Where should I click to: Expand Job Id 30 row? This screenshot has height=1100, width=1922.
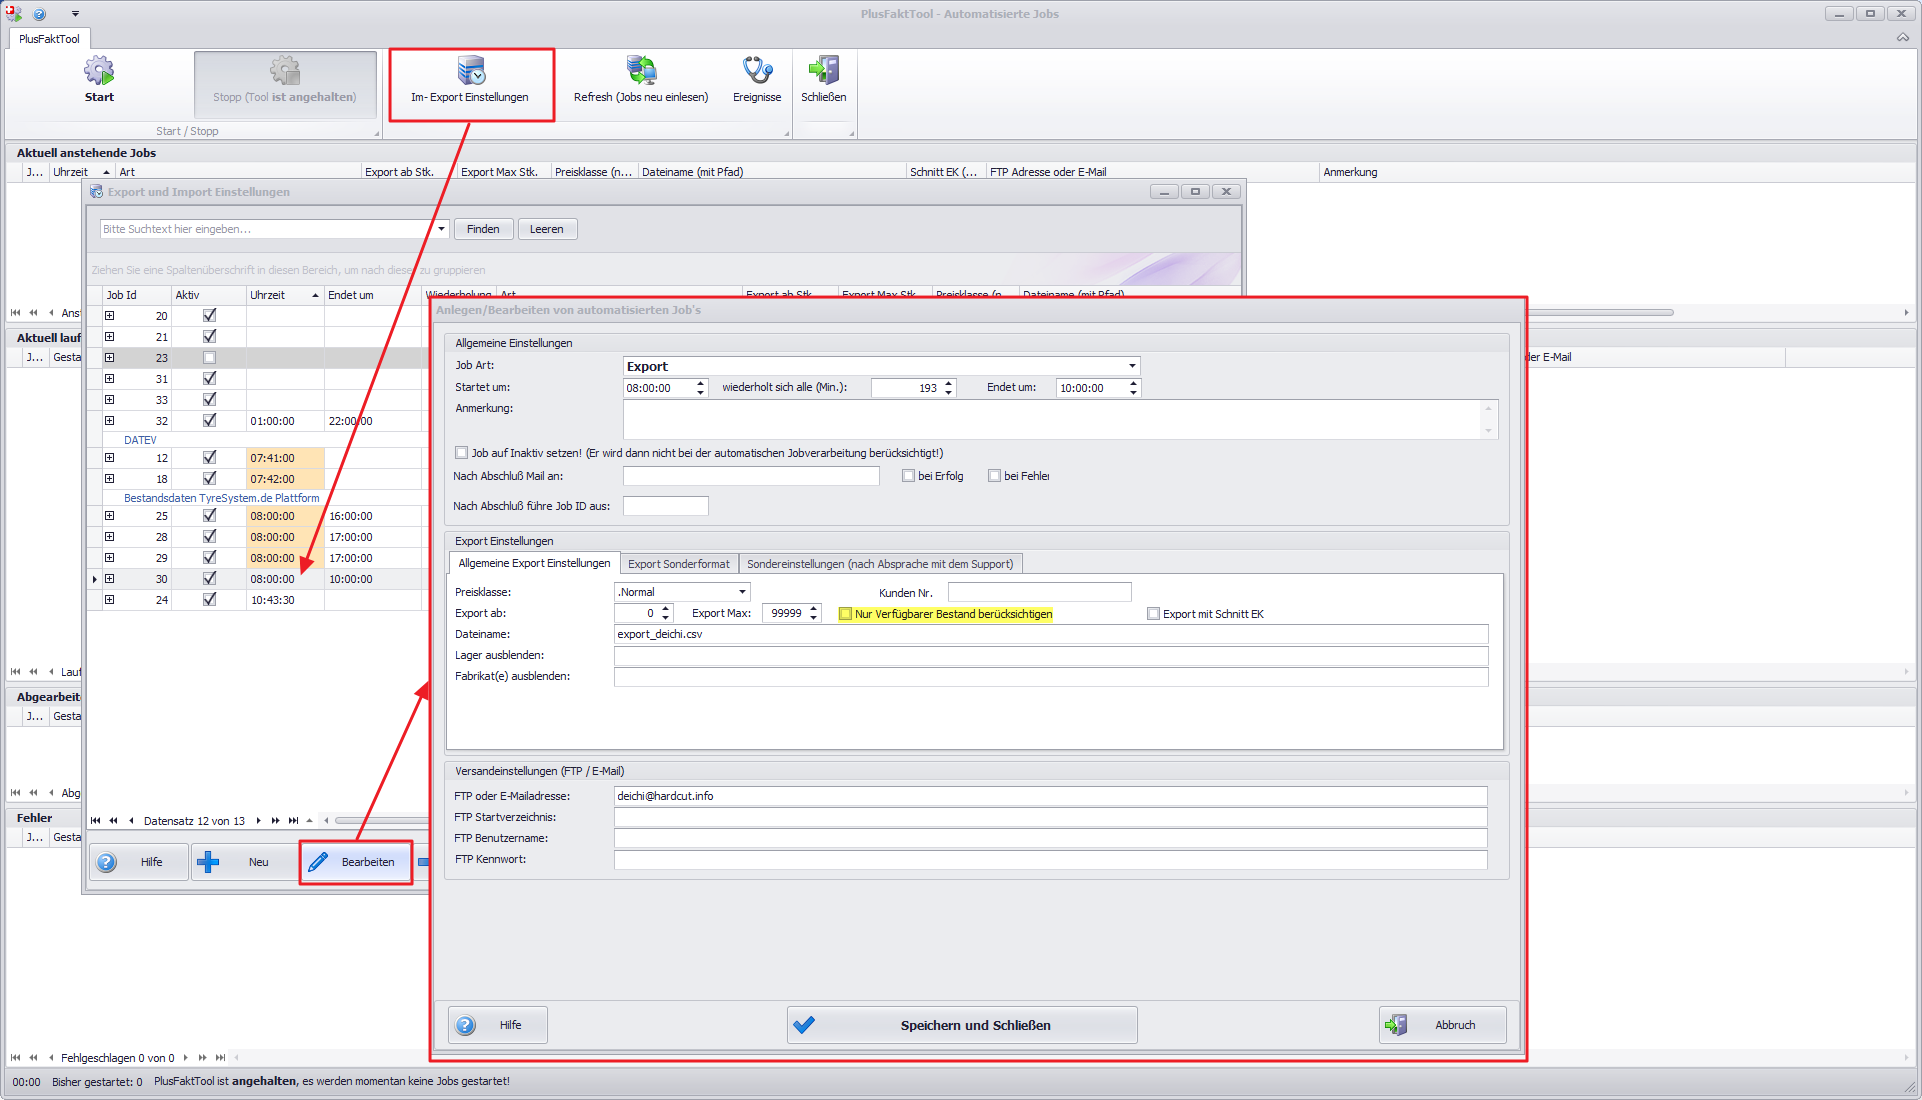click(x=109, y=578)
